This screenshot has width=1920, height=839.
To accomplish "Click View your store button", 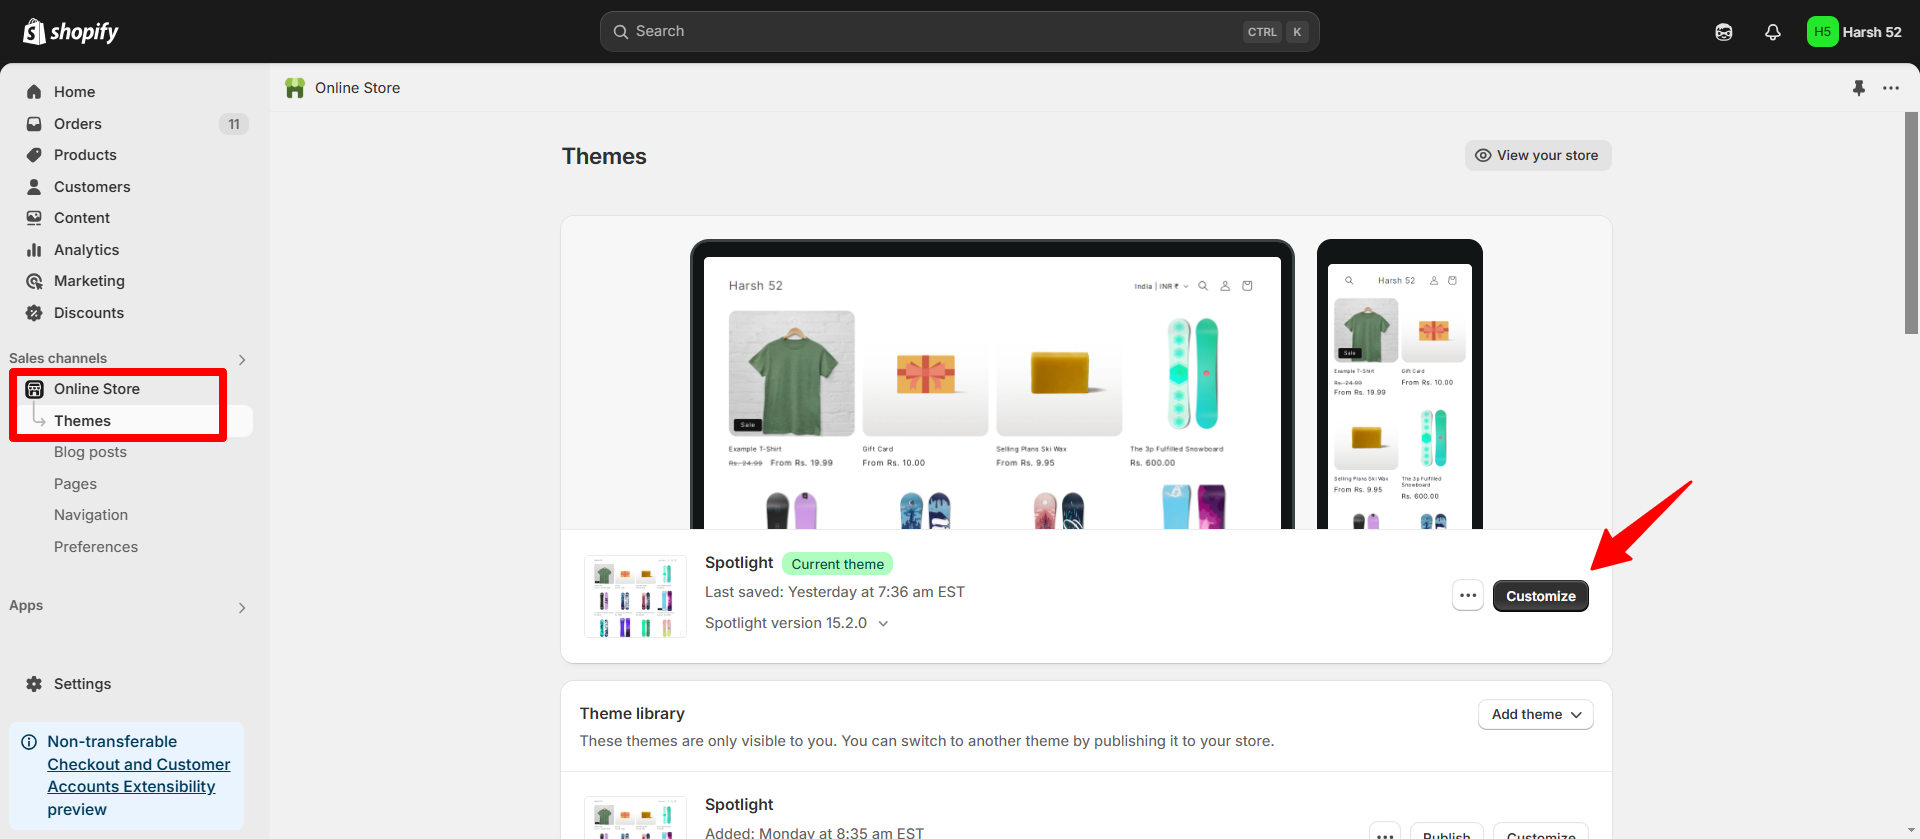I will click(x=1538, y=155).
